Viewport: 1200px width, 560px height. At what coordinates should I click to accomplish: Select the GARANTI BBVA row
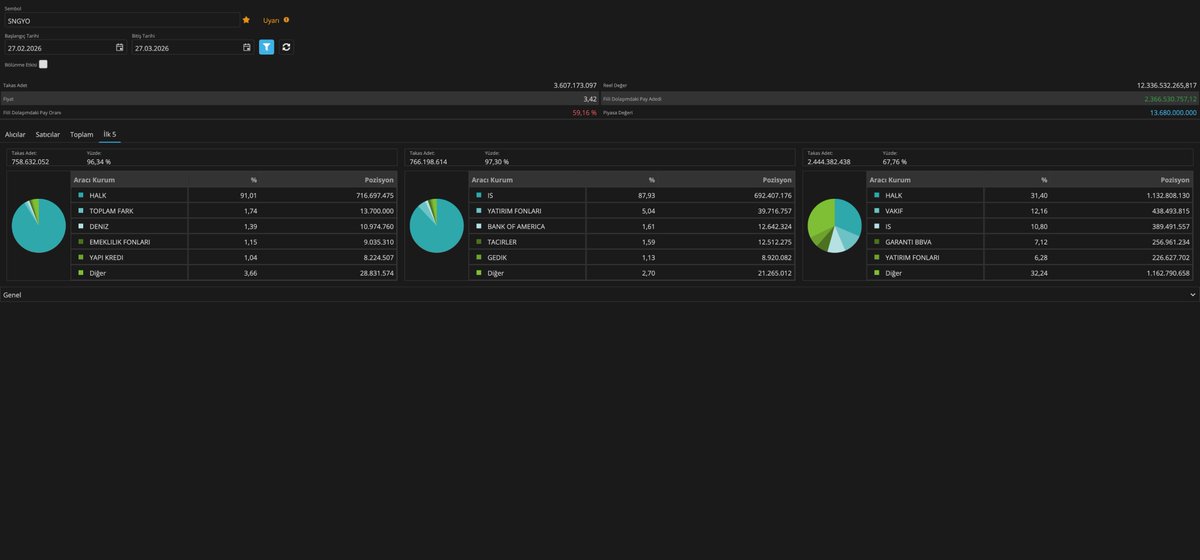1030,242
